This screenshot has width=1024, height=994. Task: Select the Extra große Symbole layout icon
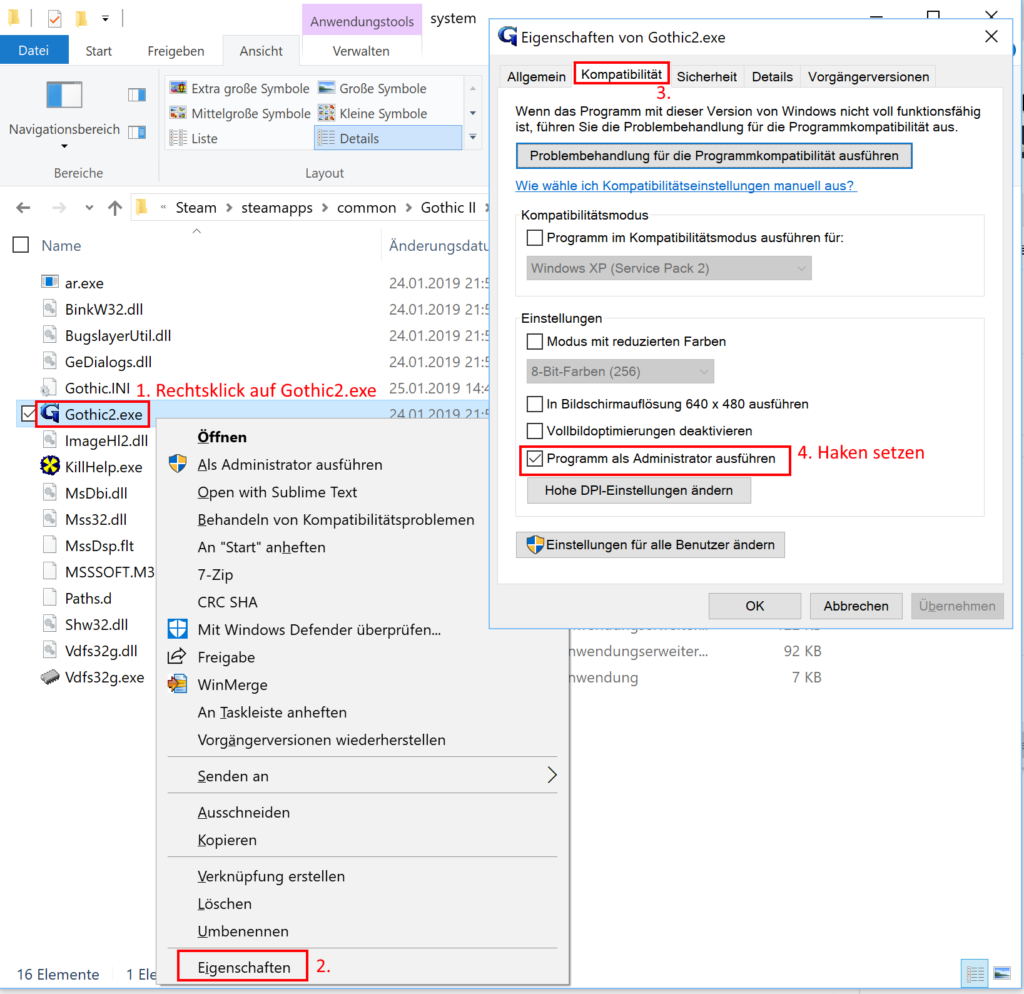pyautogui.click(x=178, y=89)
